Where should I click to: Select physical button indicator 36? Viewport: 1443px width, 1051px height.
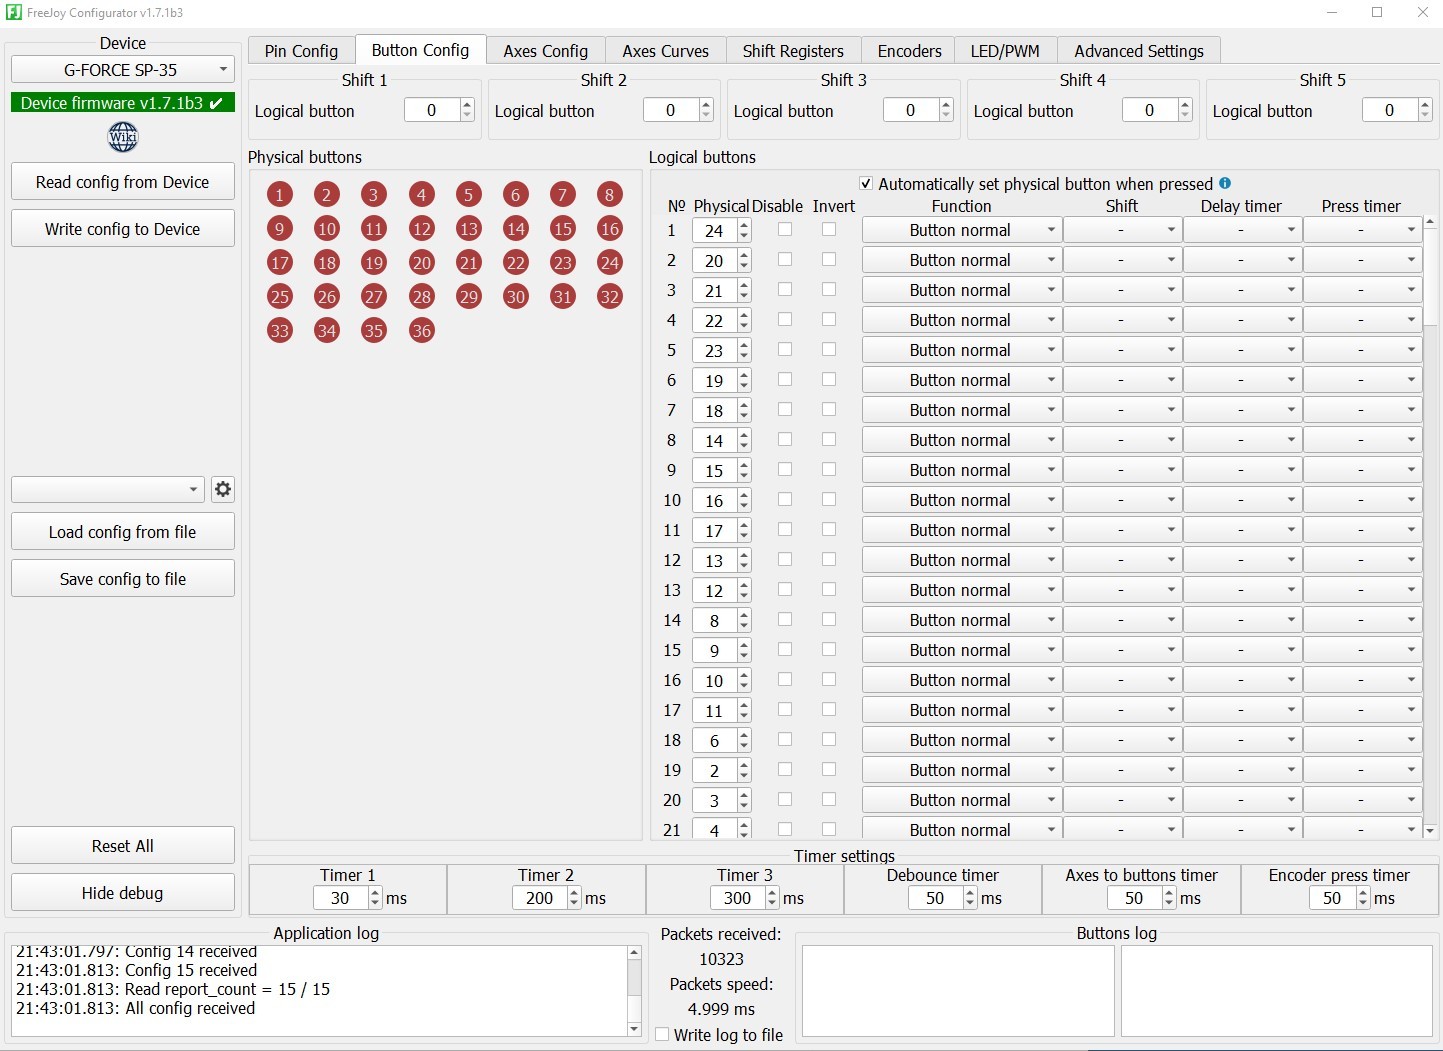click(x=422, y=331)
